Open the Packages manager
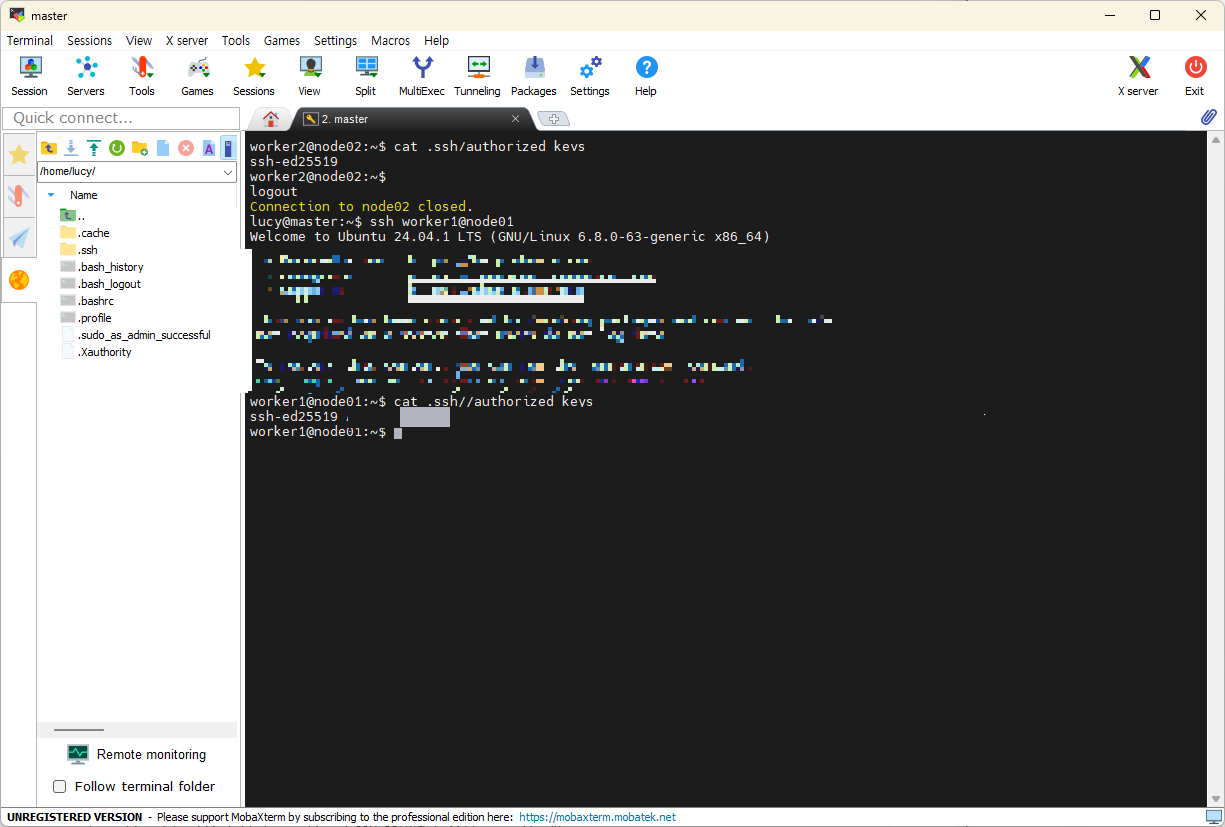Screen dimensions: 1225x827 coord(534,77)
